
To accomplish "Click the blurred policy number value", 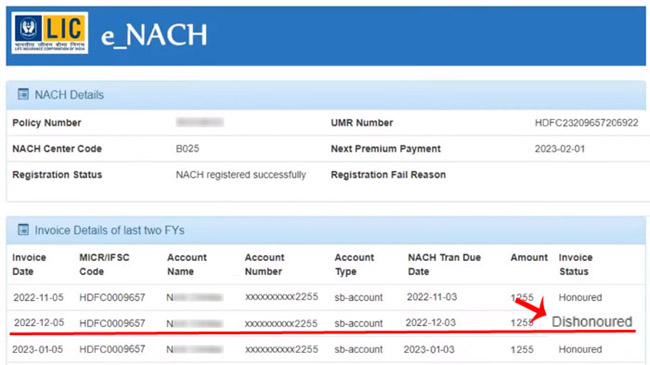I will 200,122.
